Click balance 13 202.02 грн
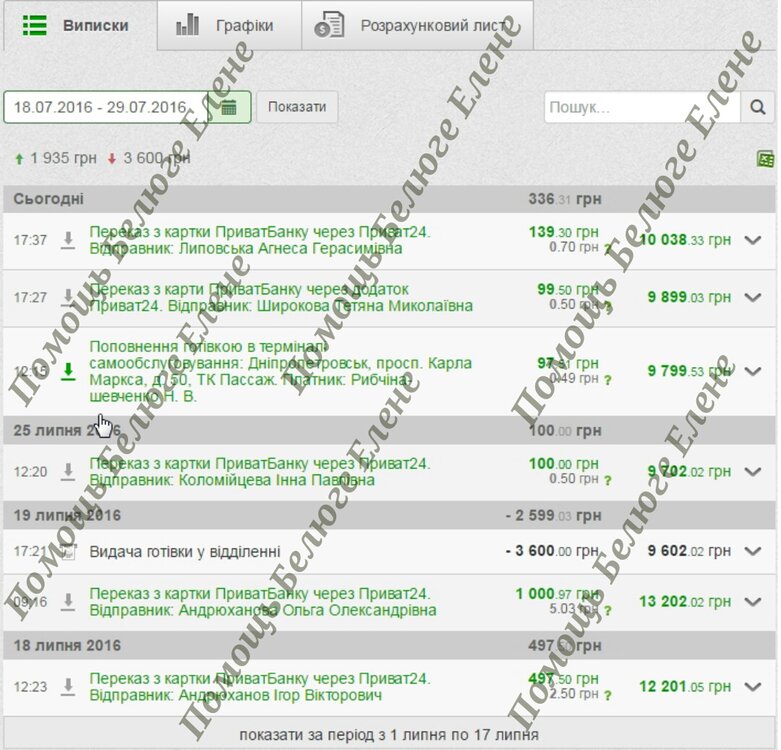The width and height of the screenshot is (781, 750). pyautogui.click(x=685, y=602)
